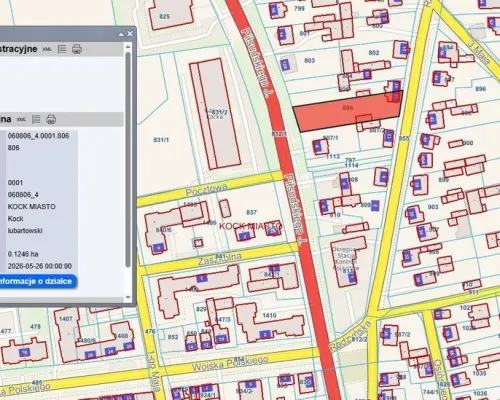Viewport: 500px width, 400px height.
Task: Click the Pocztowa street label
Action: 207,190
